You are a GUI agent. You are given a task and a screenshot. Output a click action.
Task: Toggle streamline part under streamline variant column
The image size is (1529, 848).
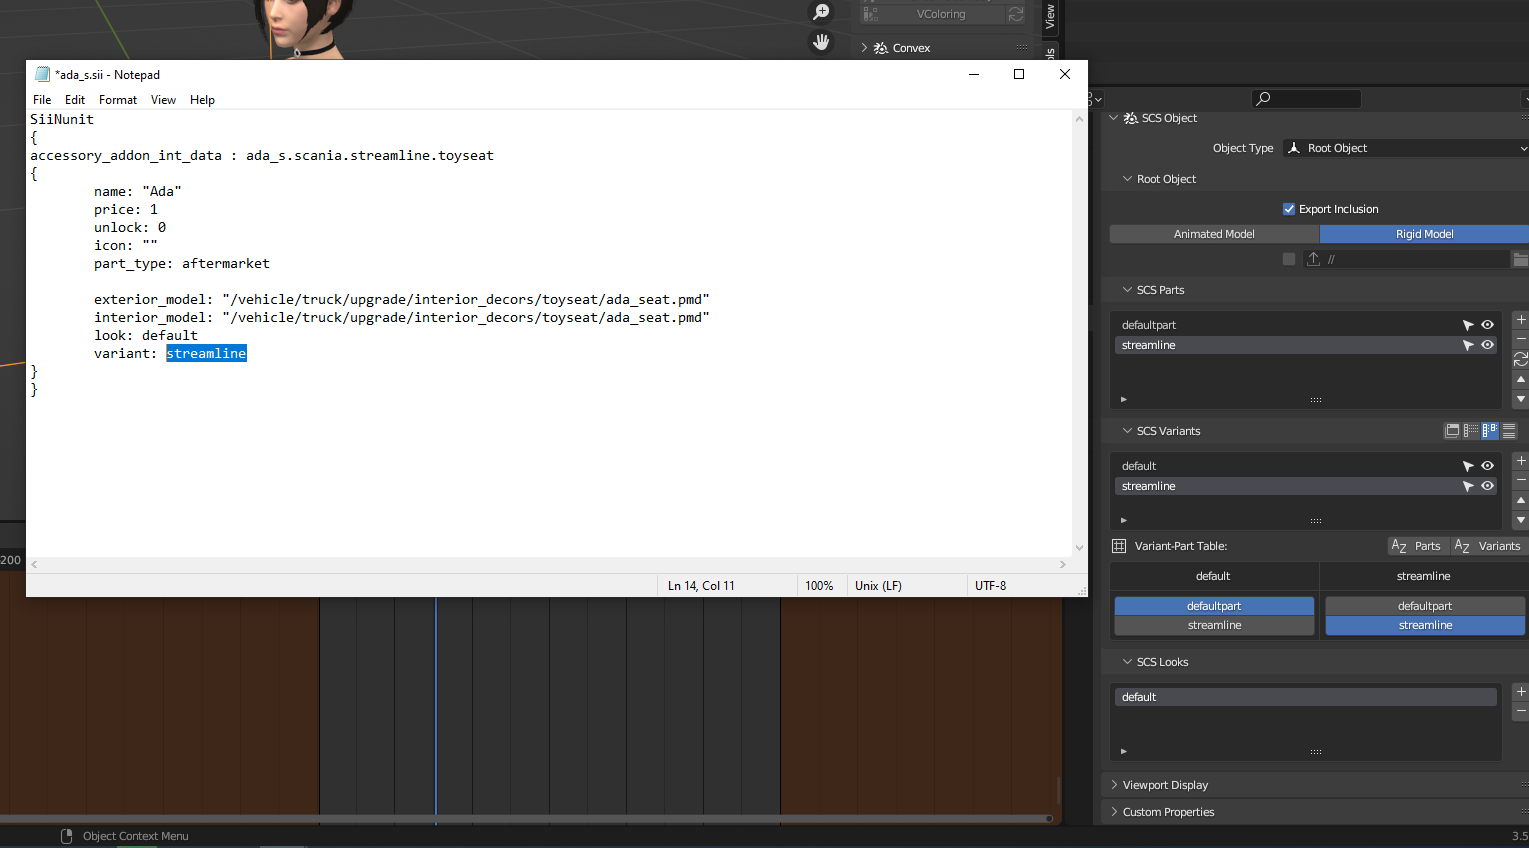tap(1425, 625)
